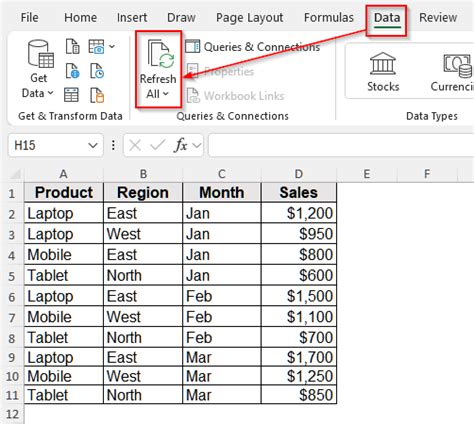Select row 12 header

(x=12, y=414)
